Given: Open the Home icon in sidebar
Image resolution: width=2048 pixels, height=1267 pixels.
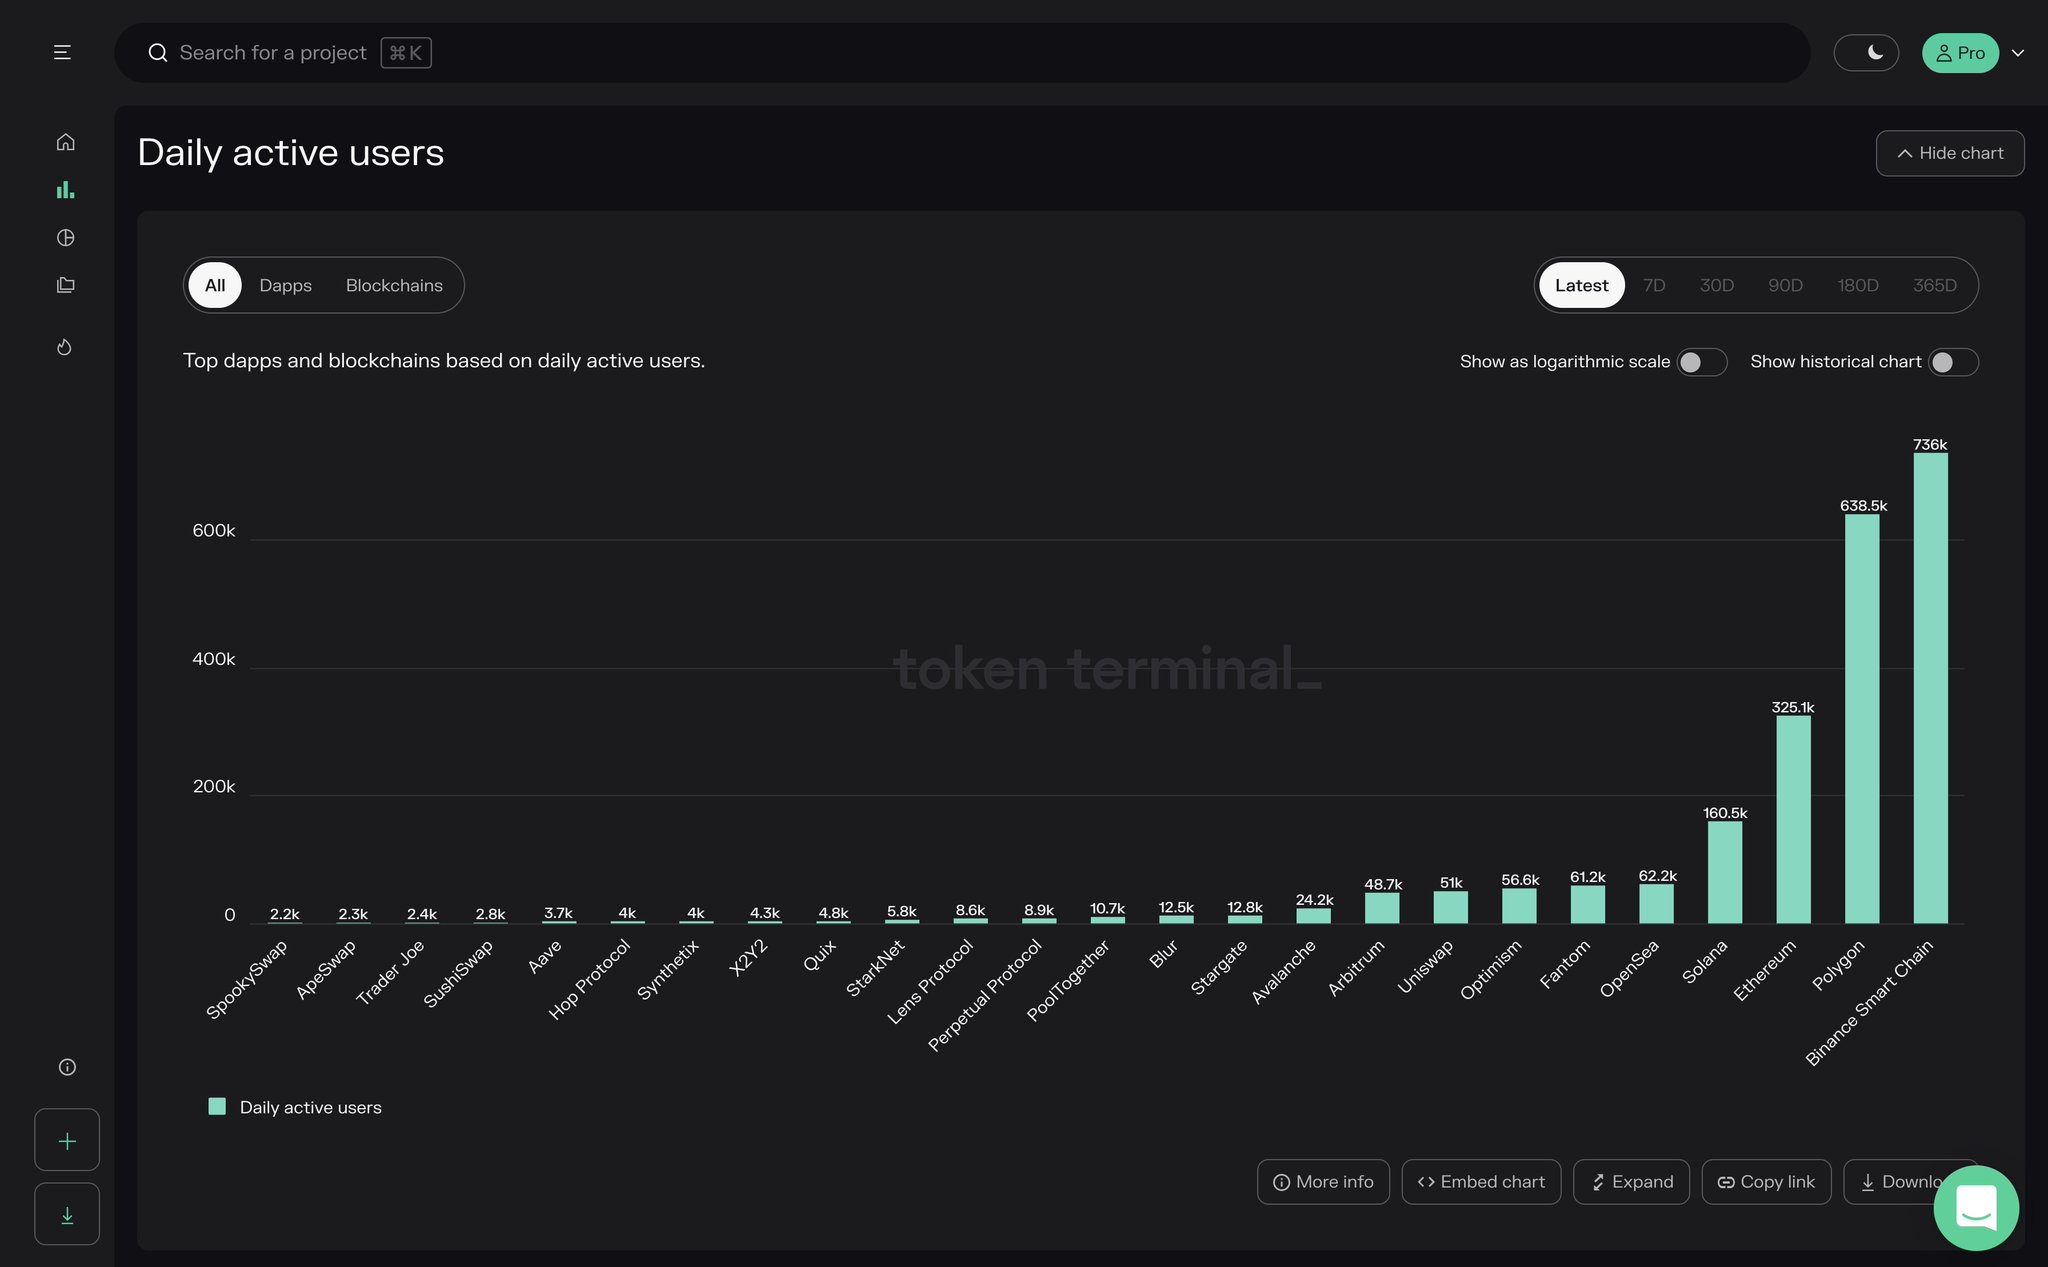Looking at the screenshot, I should coord(65,142).
